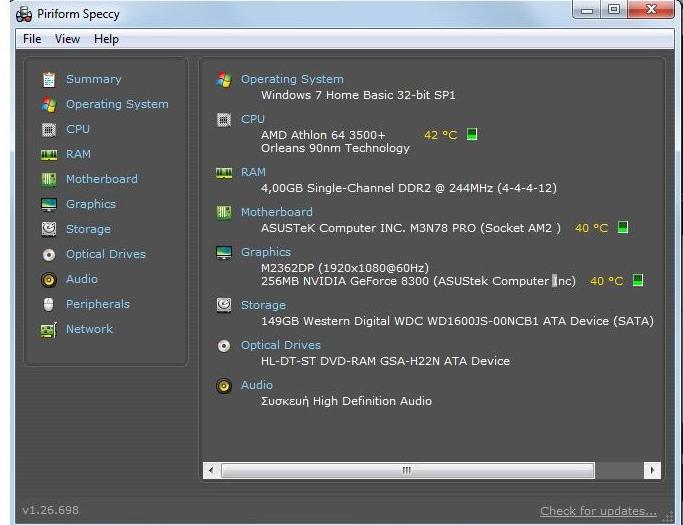This screenshot has width=683, height=525.
Task: Click the Speccy app icon in title bar
Action: [x=24, y=14]
